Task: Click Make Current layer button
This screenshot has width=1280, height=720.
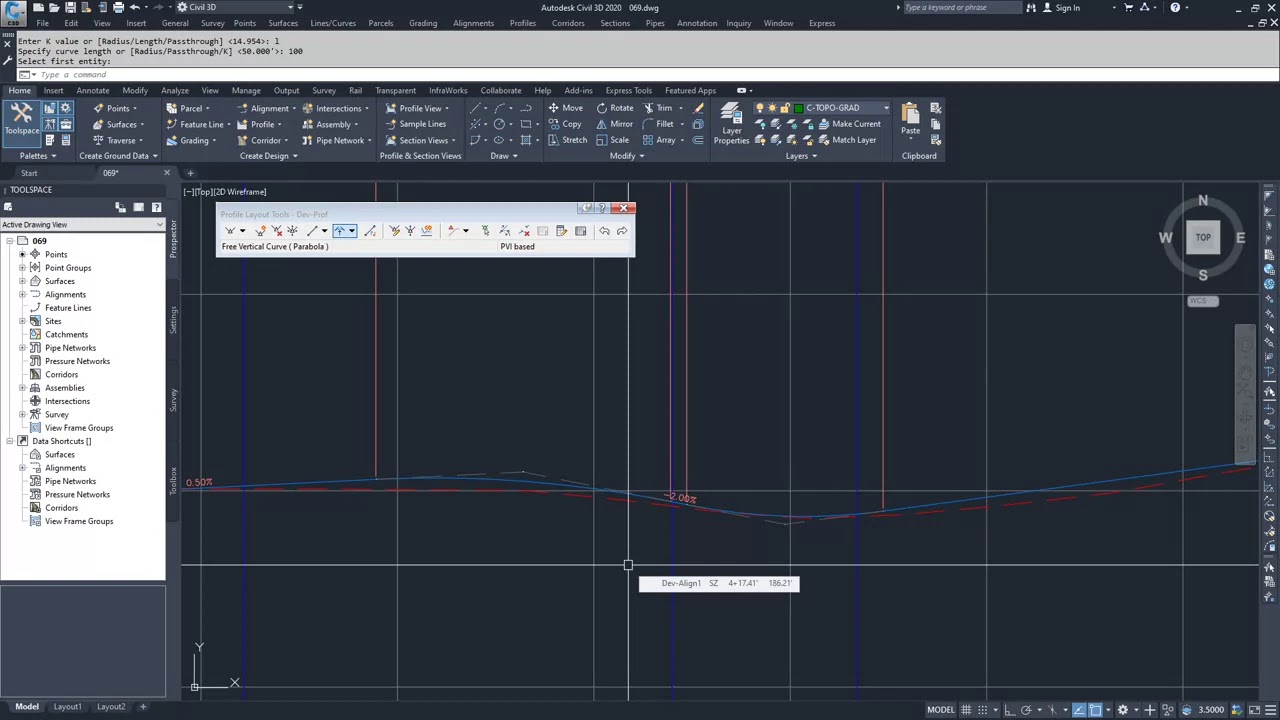Action: [849, 124]
